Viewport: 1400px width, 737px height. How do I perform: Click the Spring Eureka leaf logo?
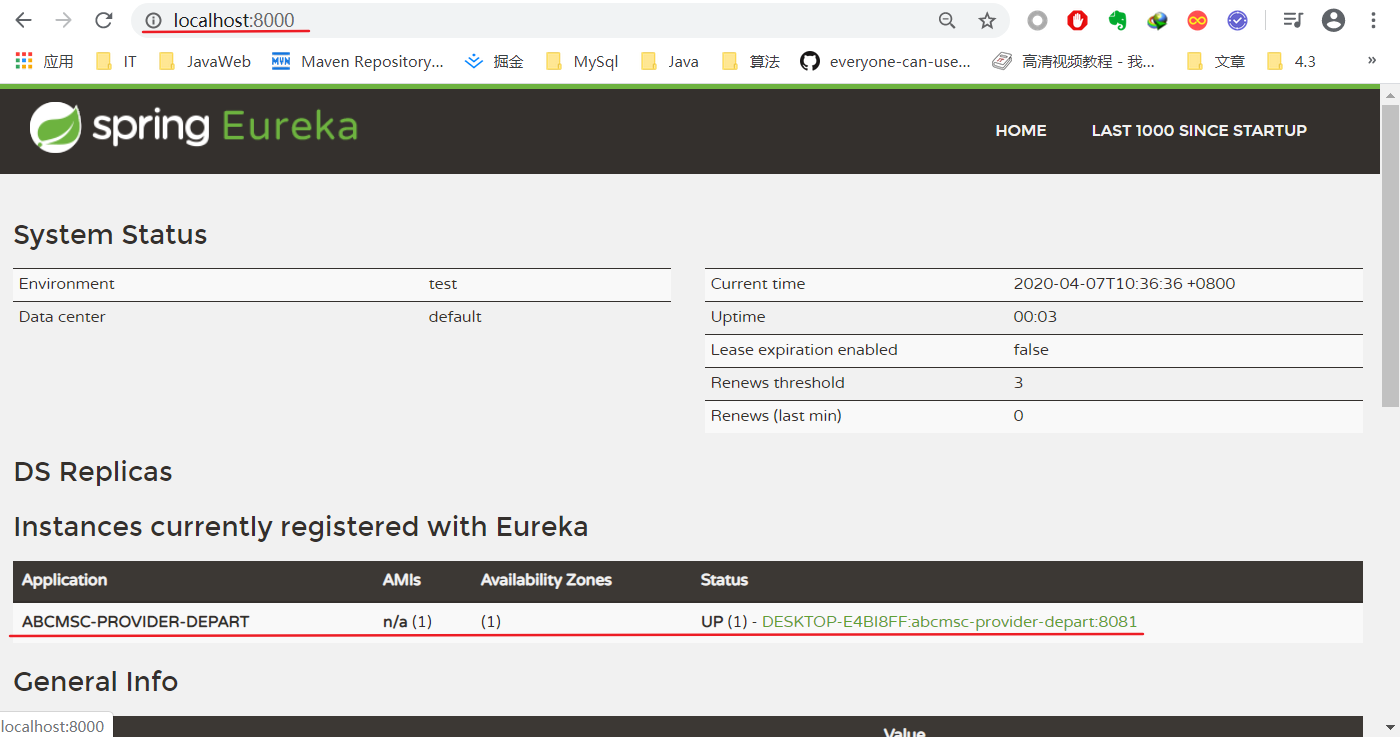point(55,129)
